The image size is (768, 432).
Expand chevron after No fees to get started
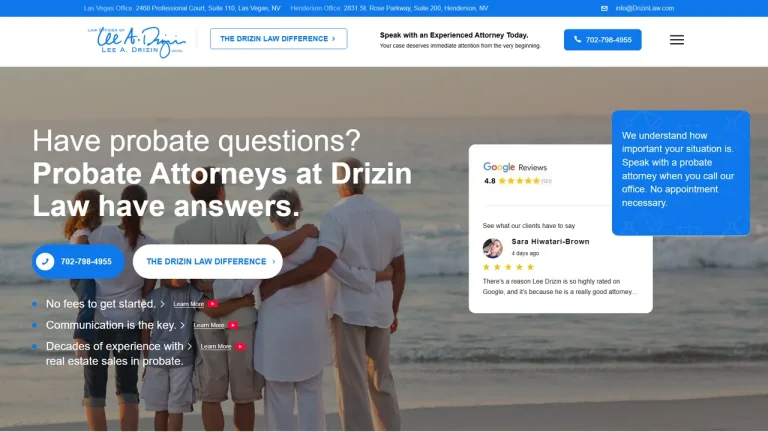point(163,304)
